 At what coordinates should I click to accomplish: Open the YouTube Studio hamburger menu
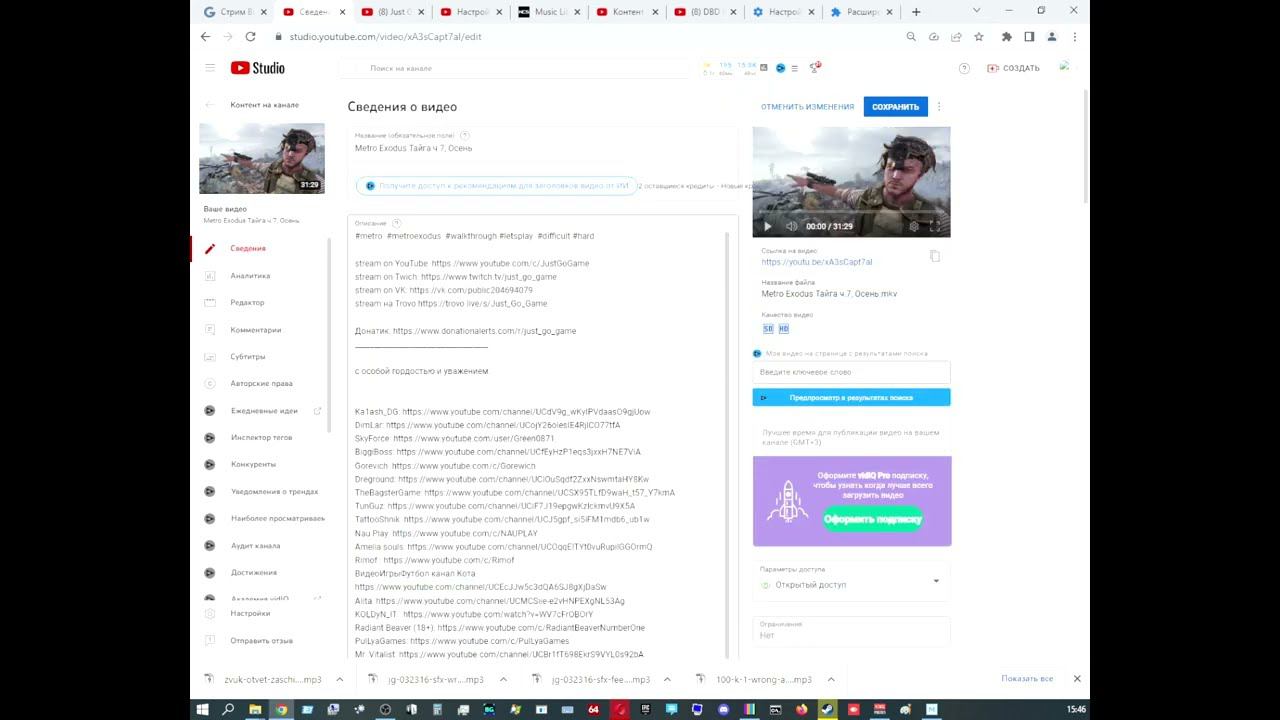pyautogui.click(x=210, y=68)
